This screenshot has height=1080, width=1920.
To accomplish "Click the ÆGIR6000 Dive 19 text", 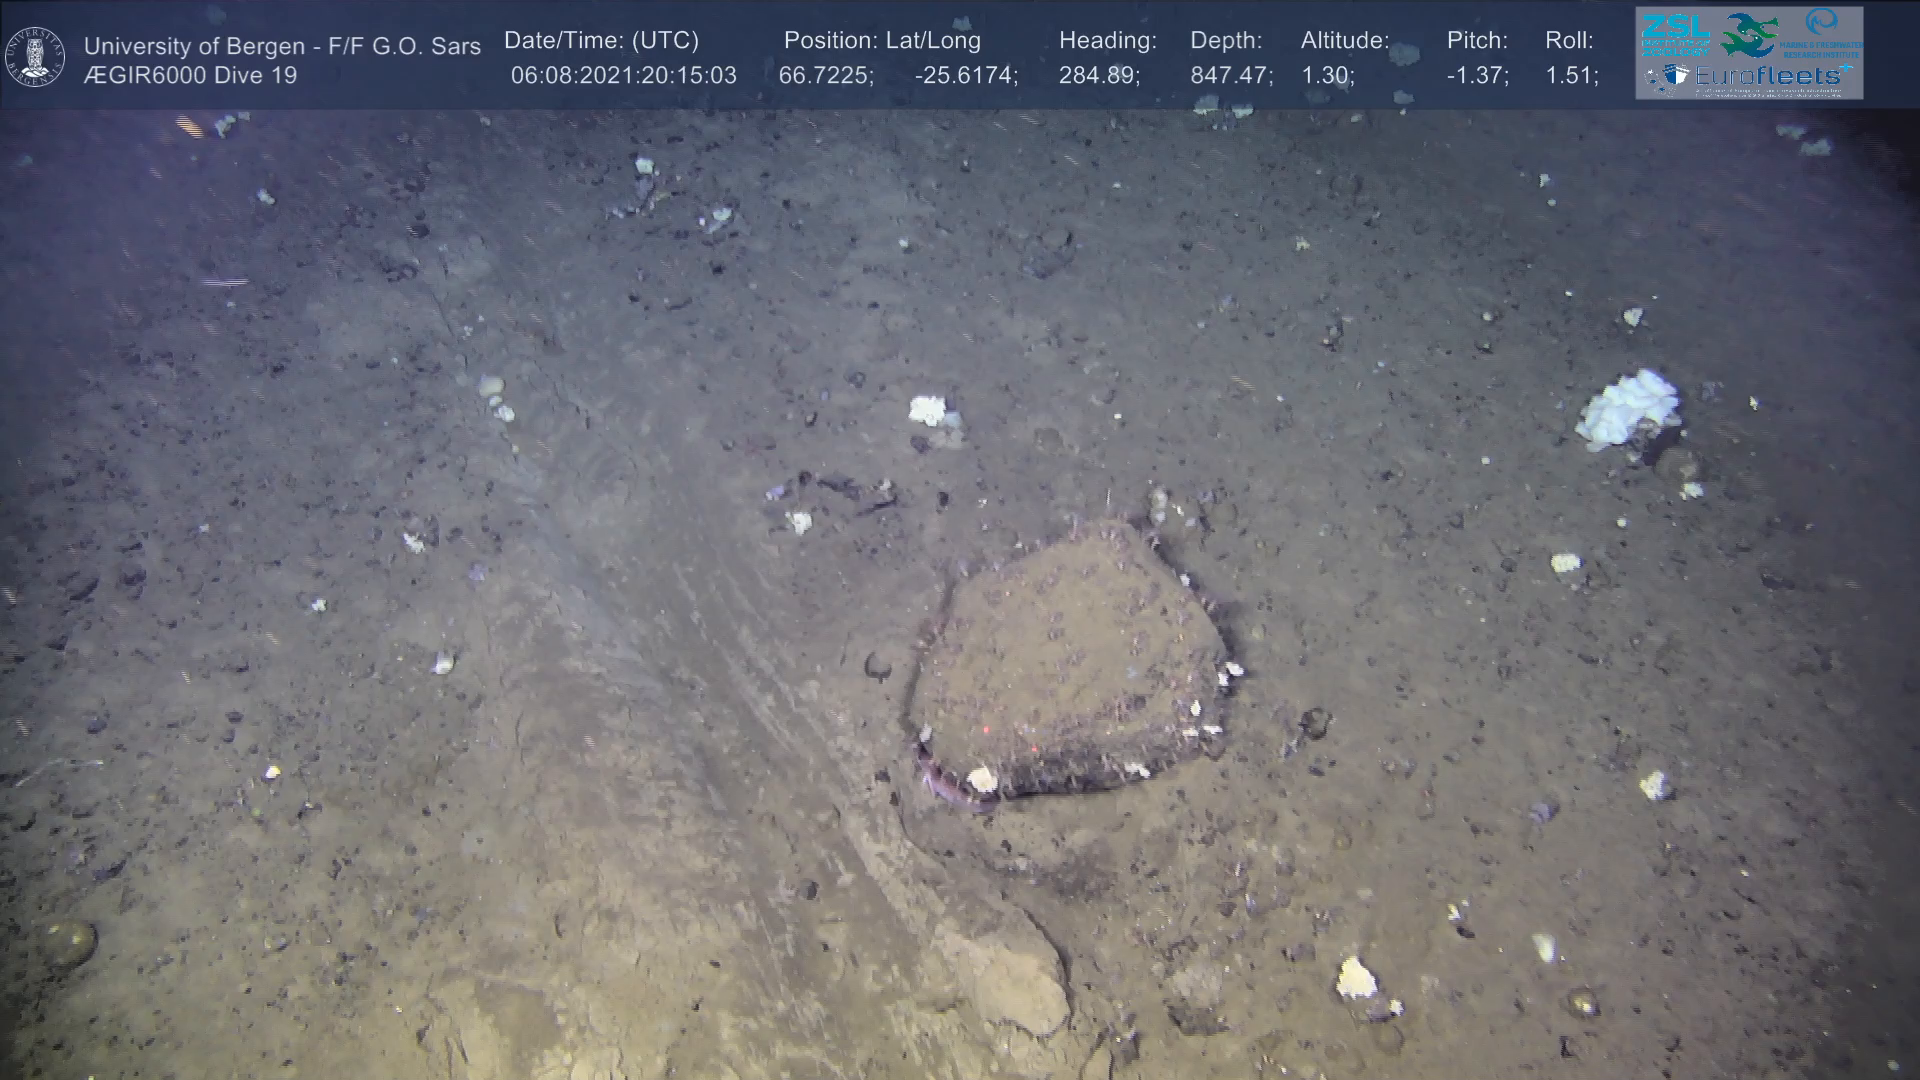I will click(190, 76).
